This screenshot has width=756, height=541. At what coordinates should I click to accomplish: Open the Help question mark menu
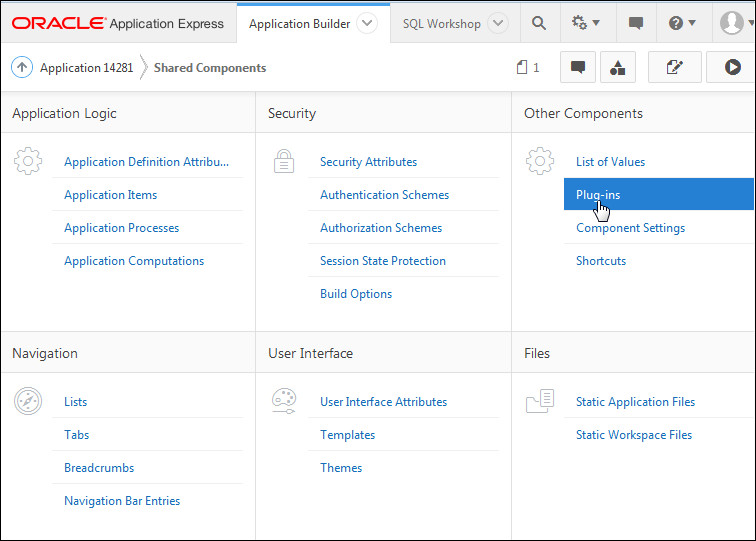[x=683, y=23]
